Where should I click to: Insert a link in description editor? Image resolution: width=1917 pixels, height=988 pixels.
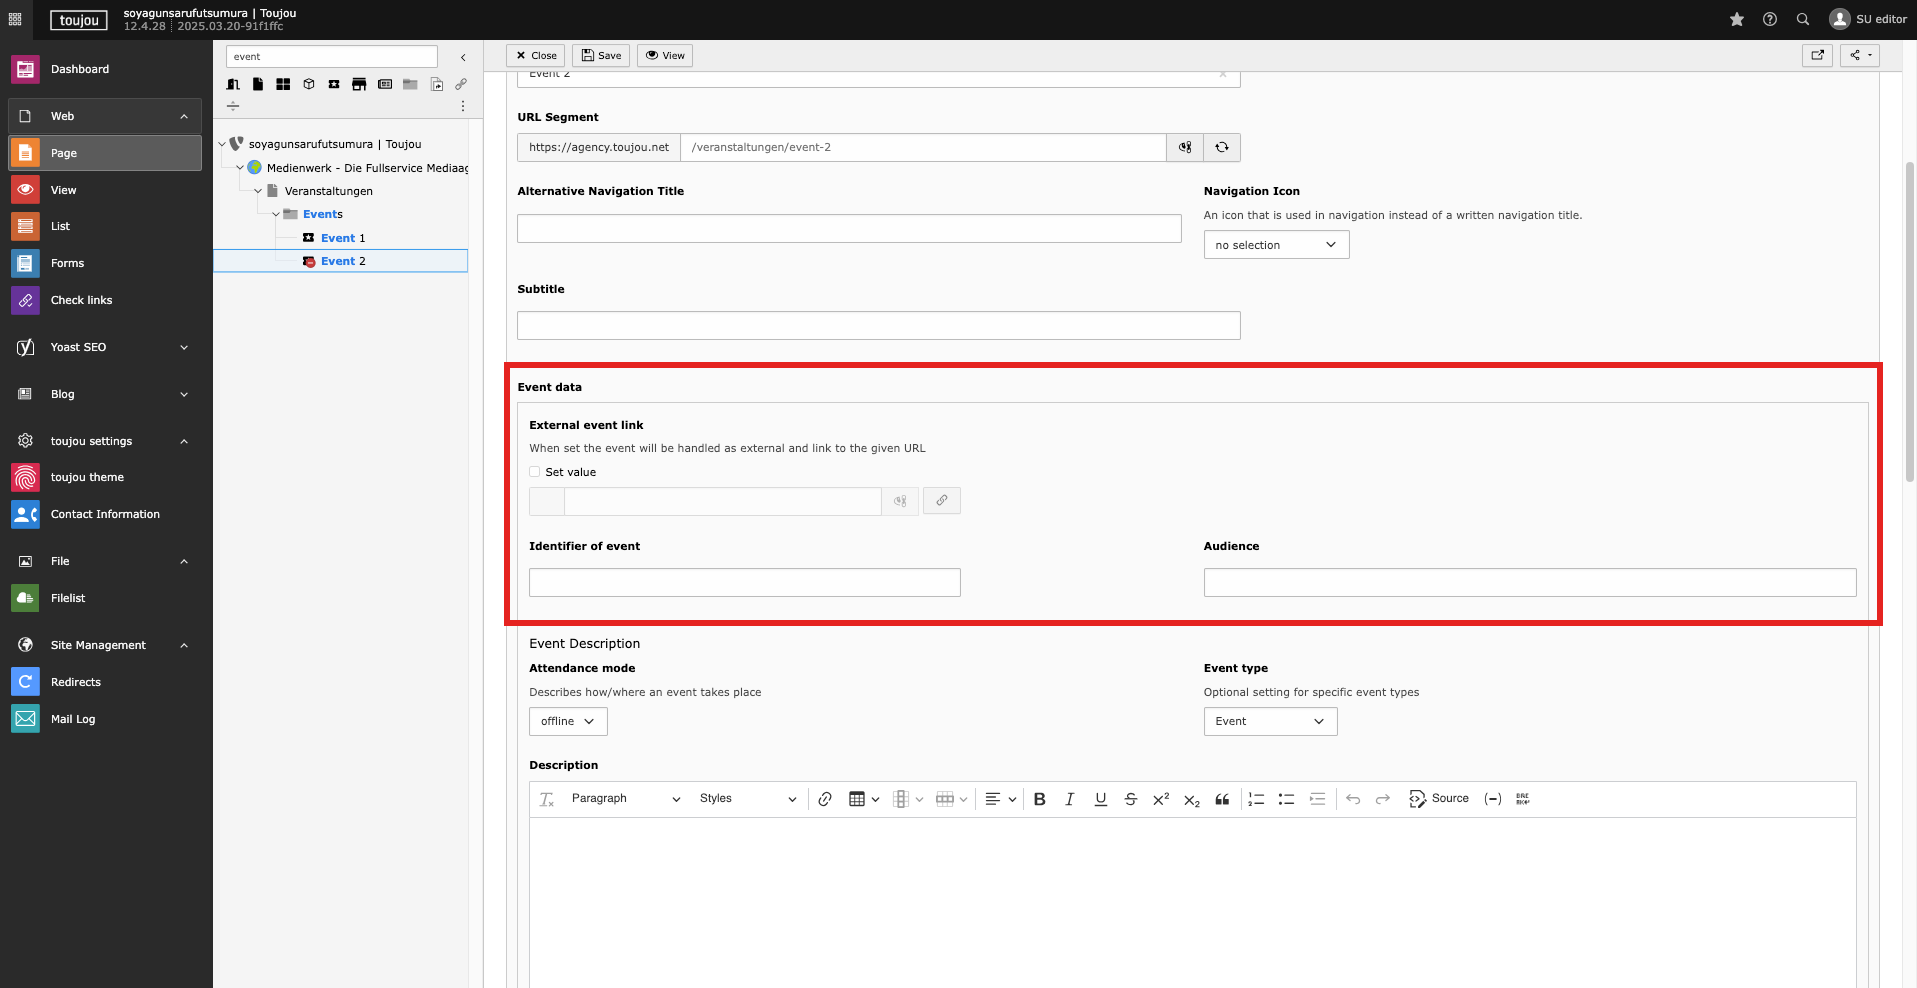click(825, 799)
